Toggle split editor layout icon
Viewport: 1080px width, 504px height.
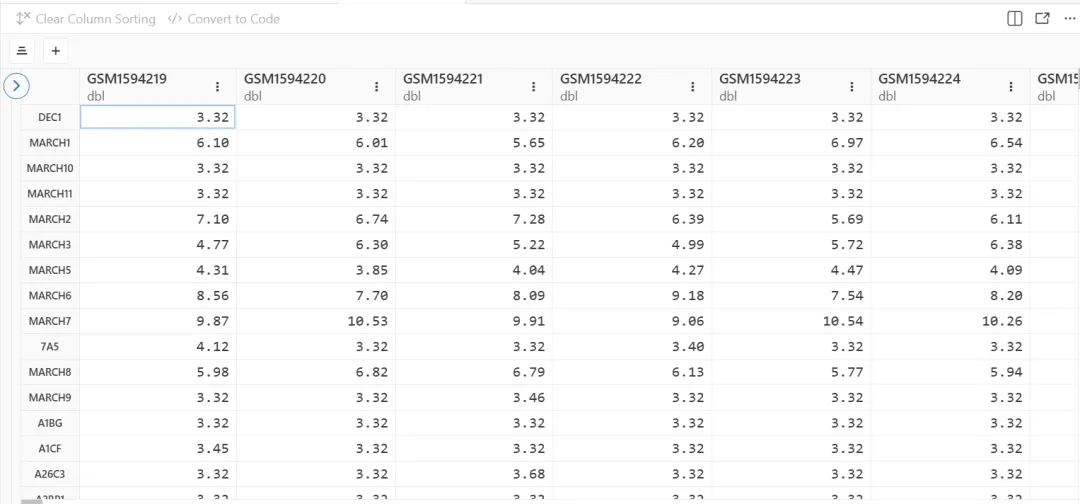(x=1015, y=19)
